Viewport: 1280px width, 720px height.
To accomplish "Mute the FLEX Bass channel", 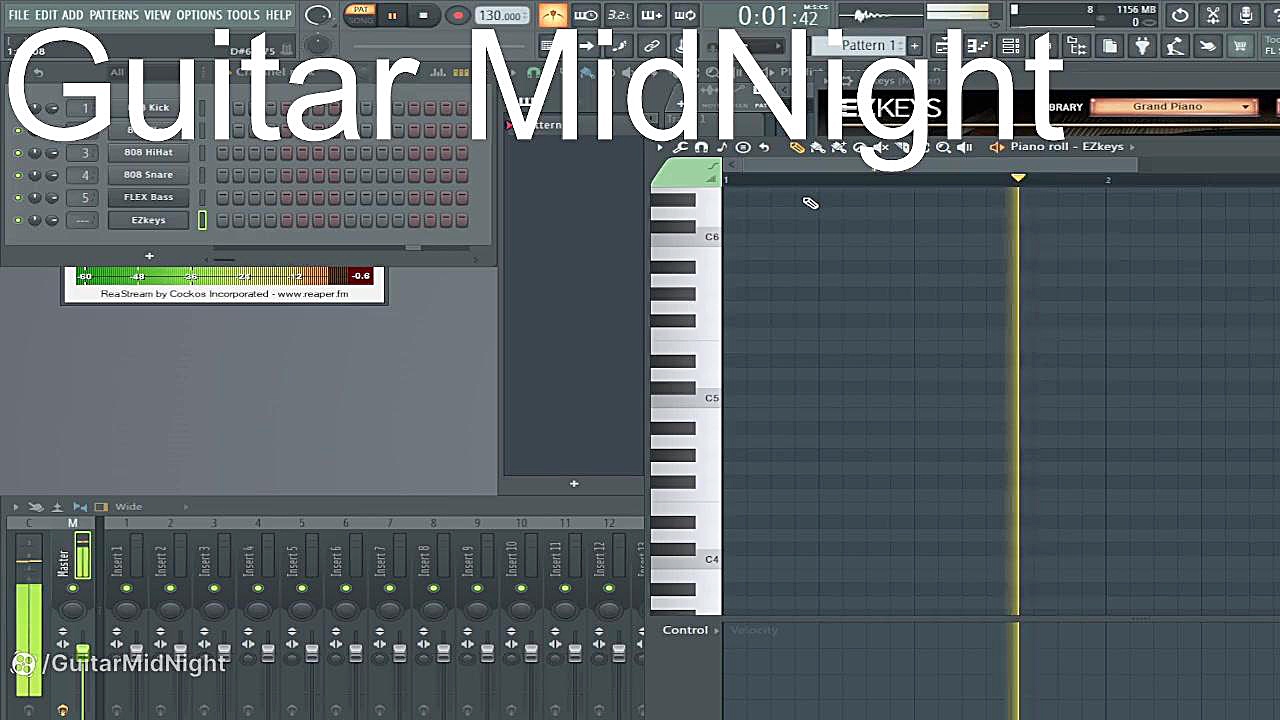I will coord(17,198).
